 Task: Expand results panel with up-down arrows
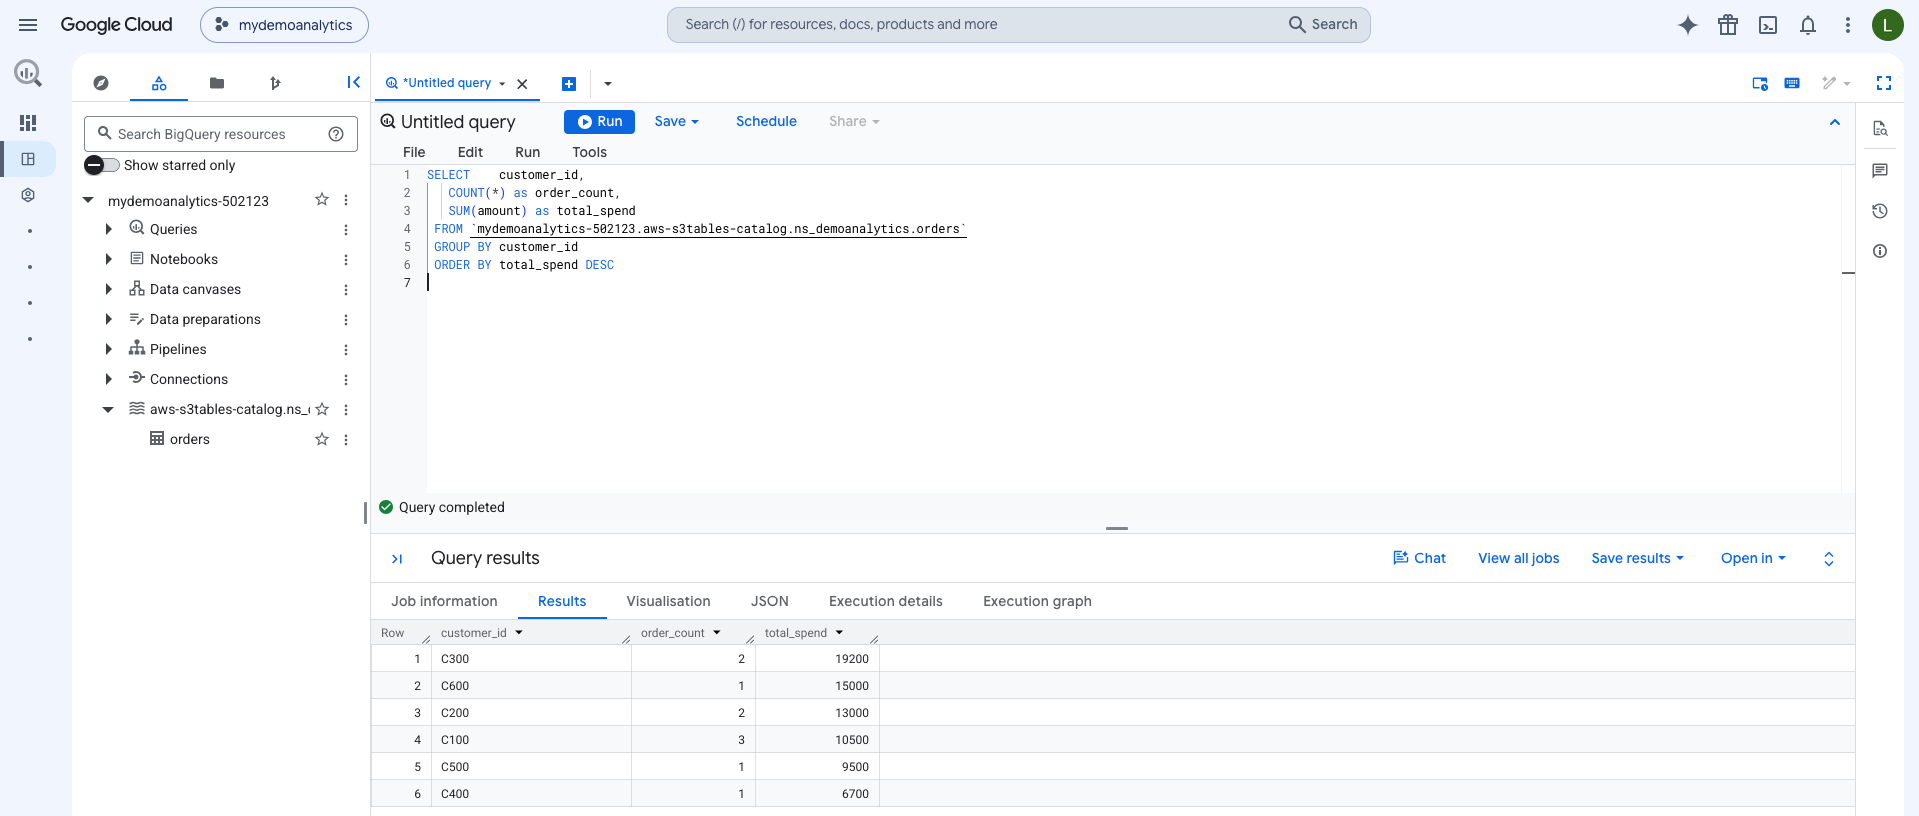pos(1829,559)
